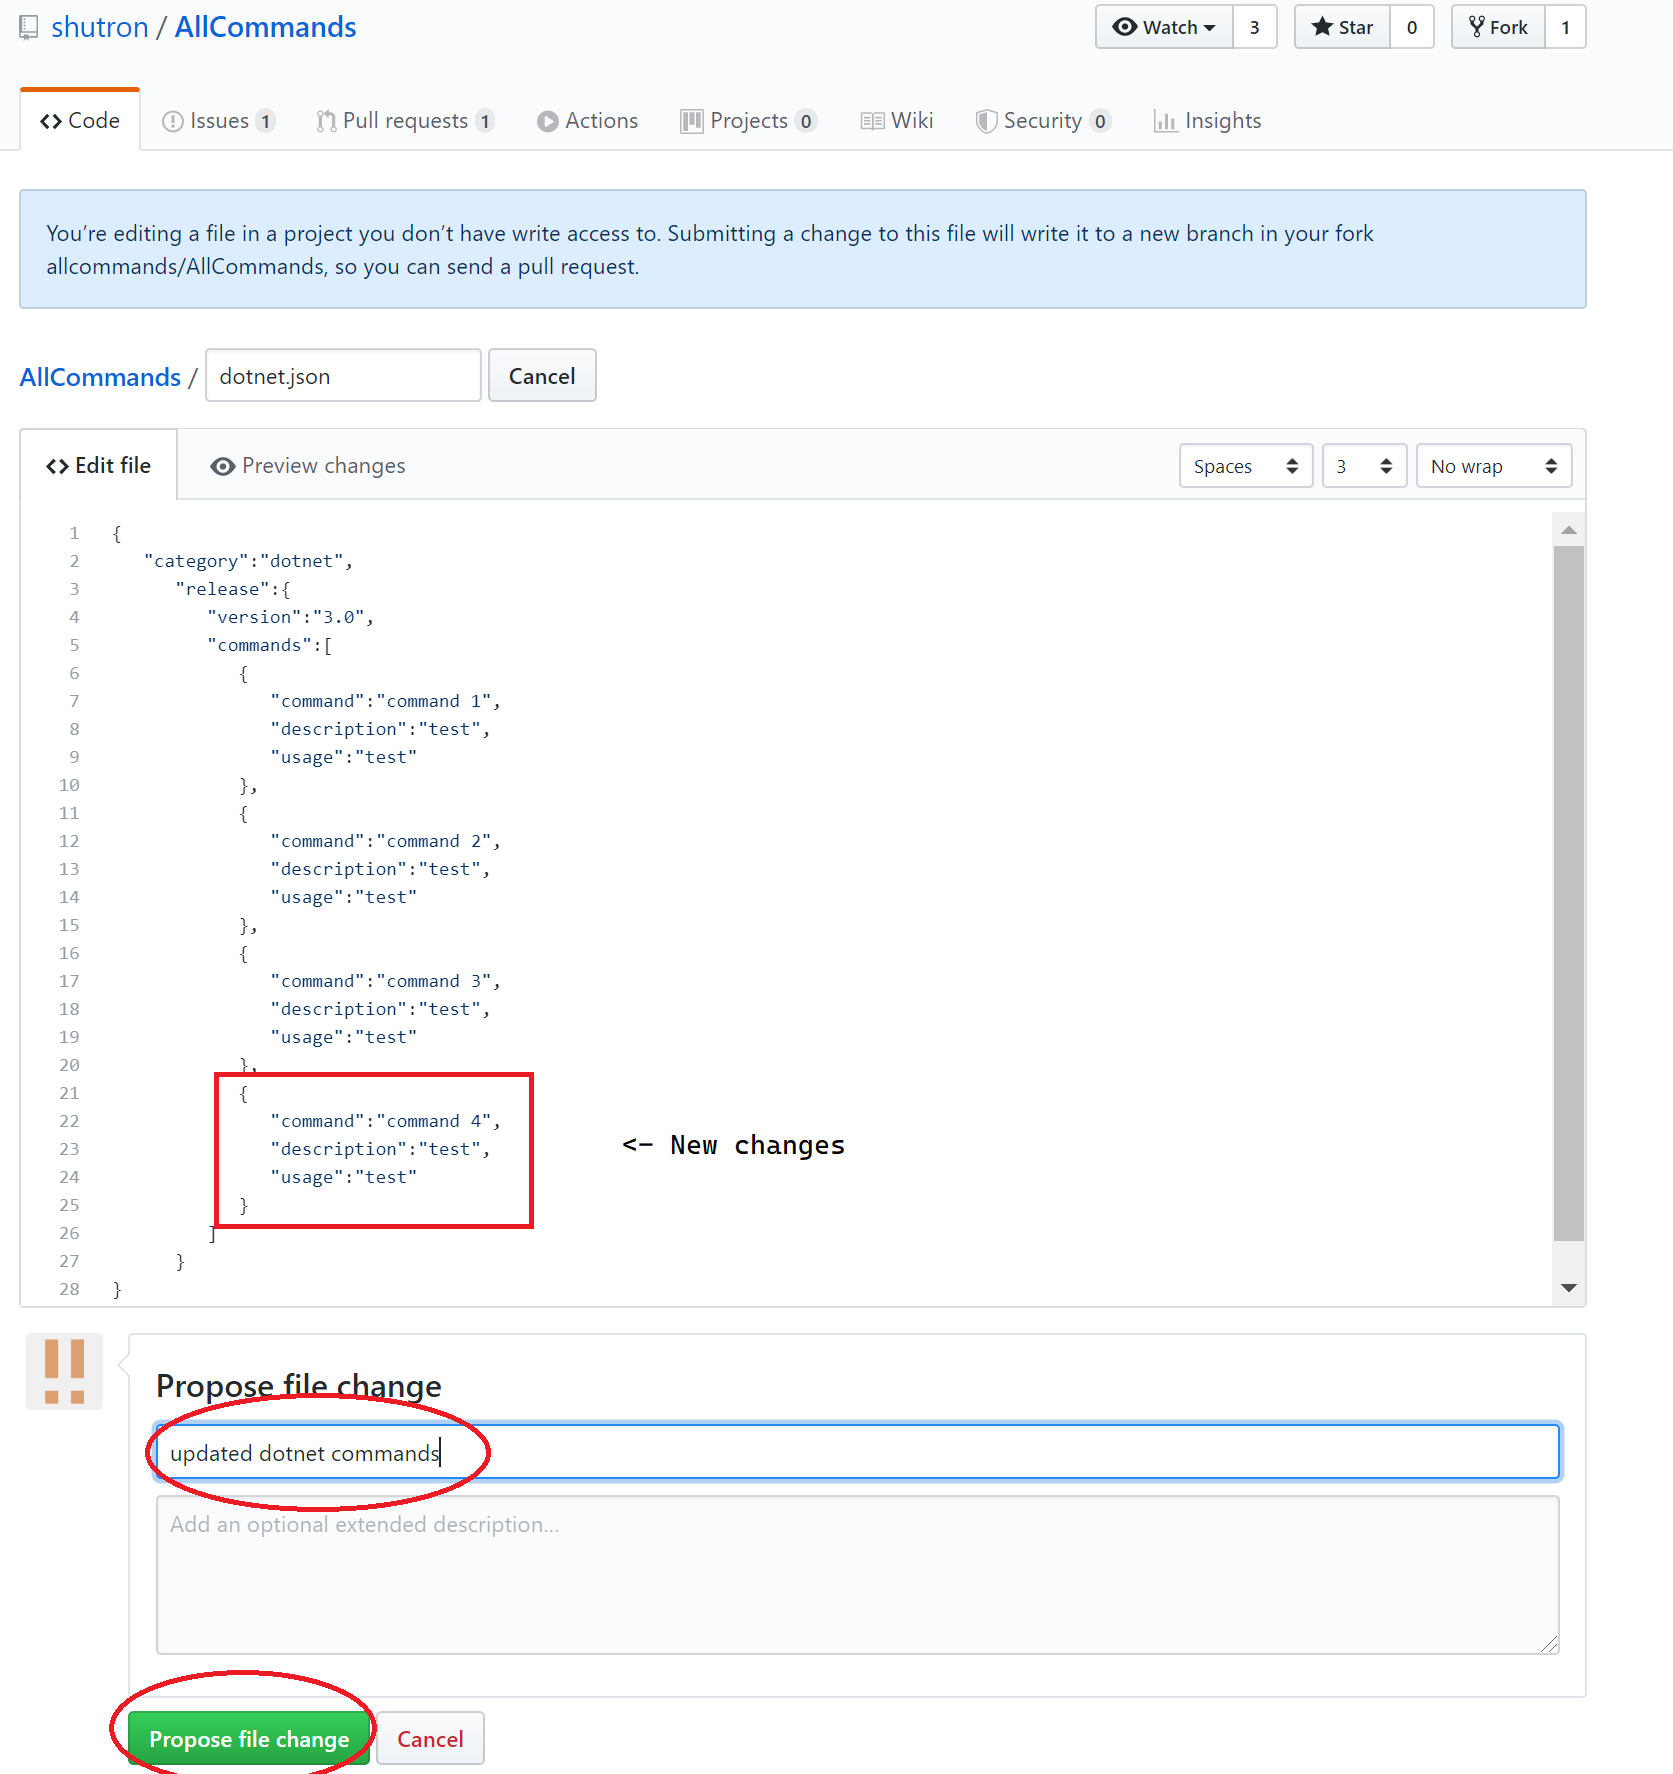The image size is (1673, 1774).
Task: Click the editor scrollbar down arrow
Action: point(1569,1288)
